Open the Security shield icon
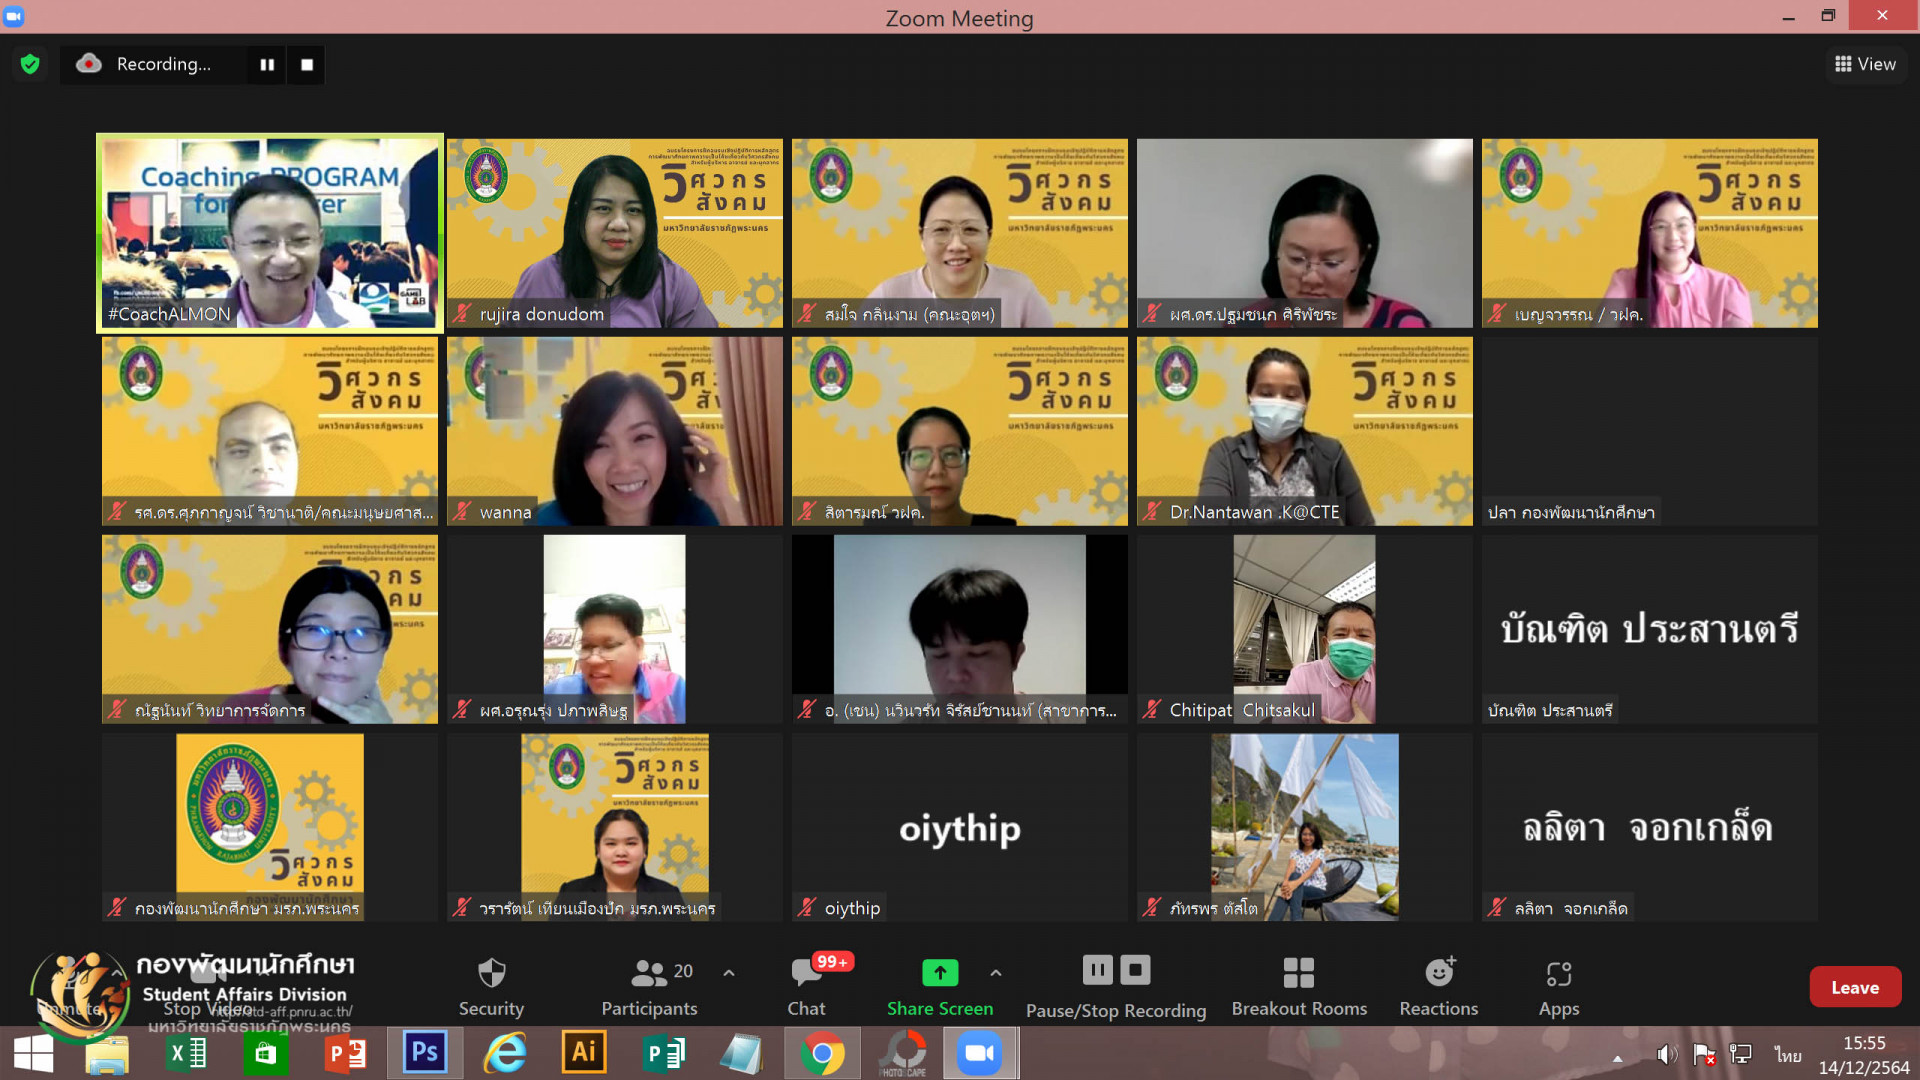The width and height of the screenshot is (1920, 1080). point(491,973)
